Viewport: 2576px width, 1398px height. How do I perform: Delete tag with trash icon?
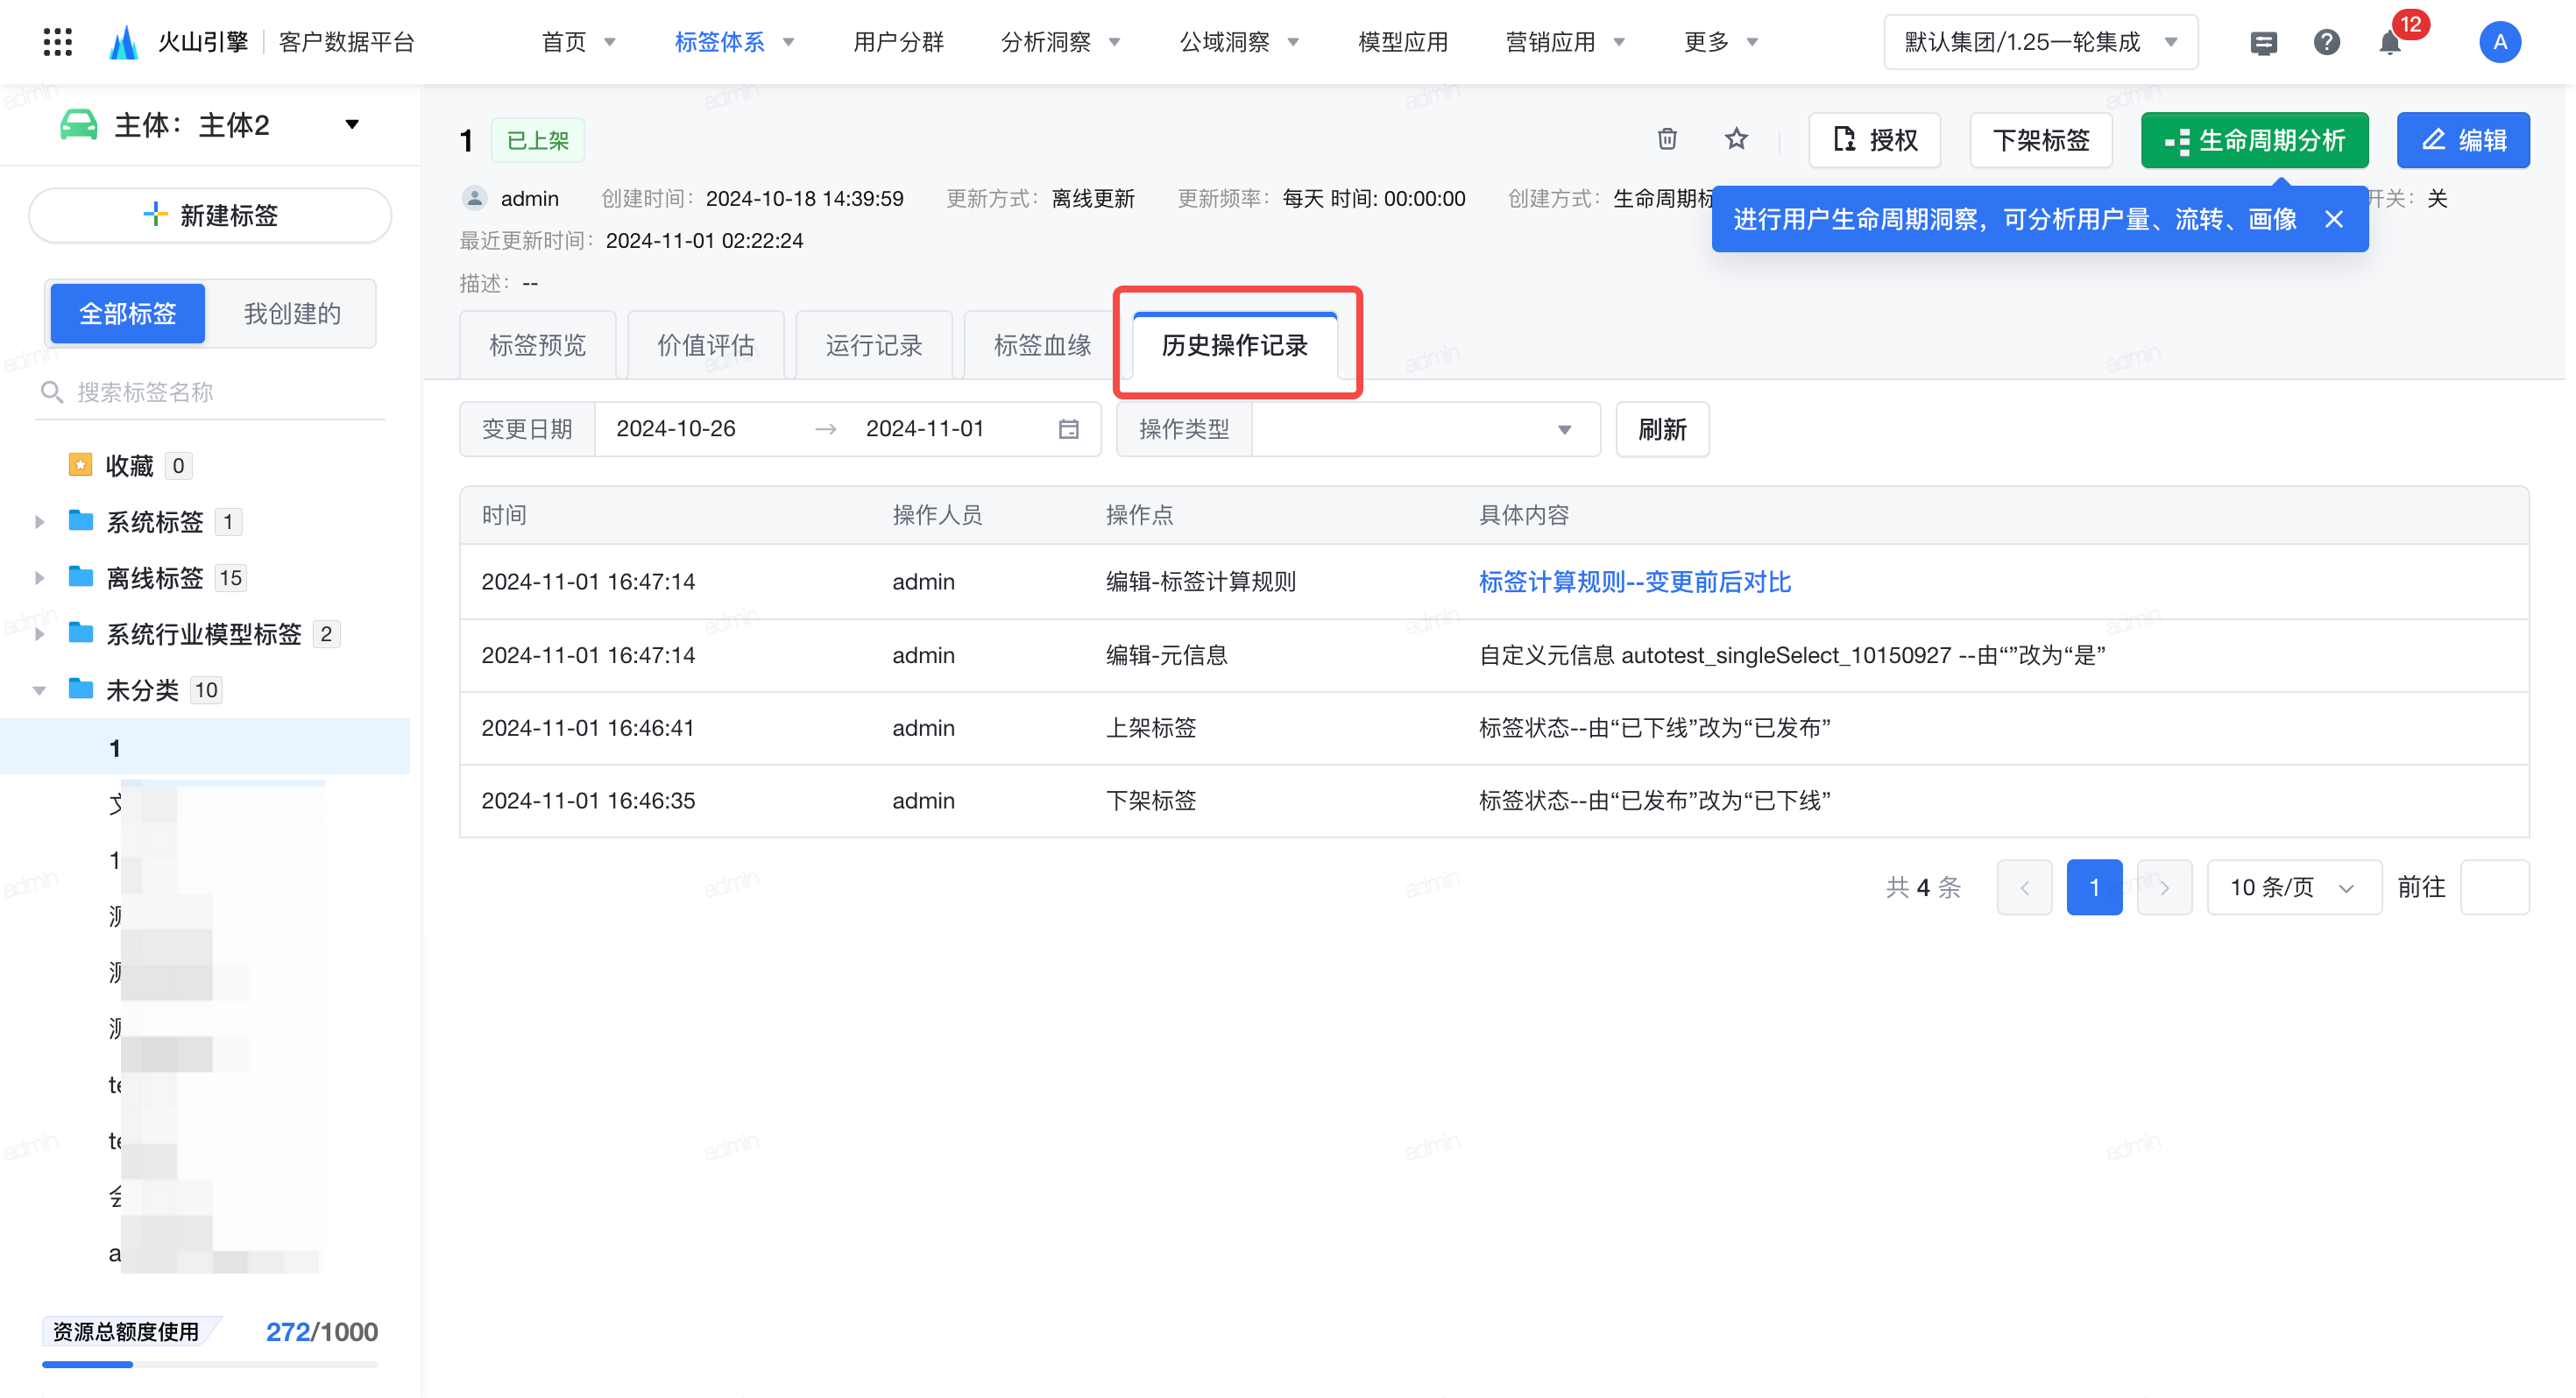pos(1667,139)
